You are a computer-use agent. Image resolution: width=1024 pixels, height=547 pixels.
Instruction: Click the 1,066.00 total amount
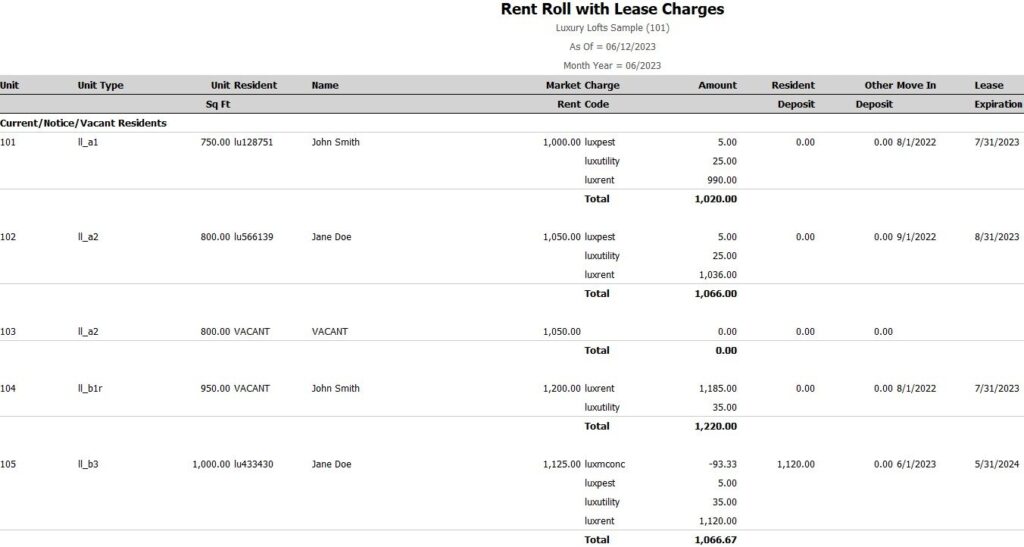point(716,294)
